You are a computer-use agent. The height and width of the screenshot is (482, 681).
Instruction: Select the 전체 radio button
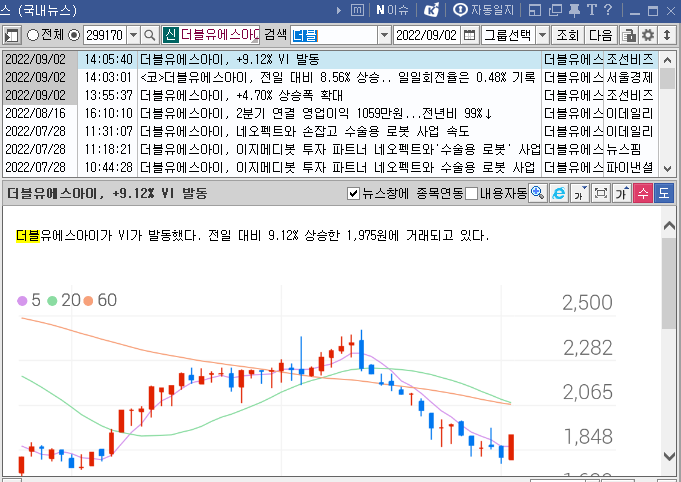pyautogui.click(x=33, y=35)
